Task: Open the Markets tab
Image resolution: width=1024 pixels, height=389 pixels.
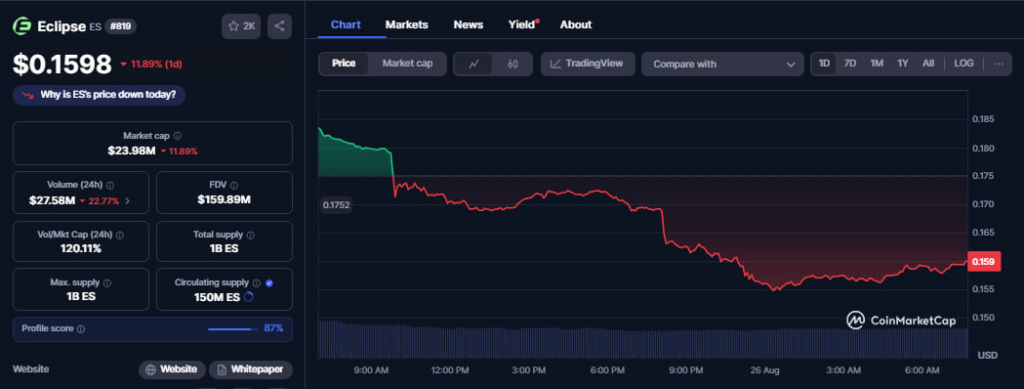Action: tap(407, 25)
